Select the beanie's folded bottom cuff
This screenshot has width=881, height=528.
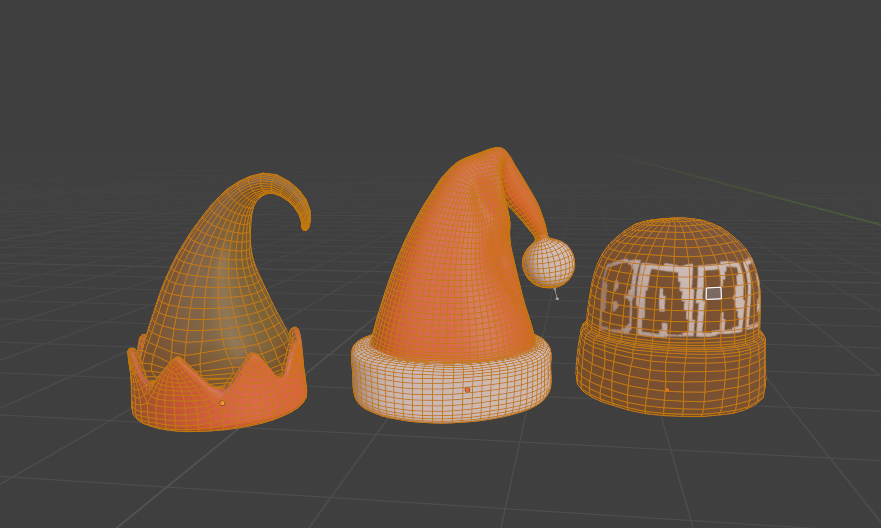click(671, 371)
